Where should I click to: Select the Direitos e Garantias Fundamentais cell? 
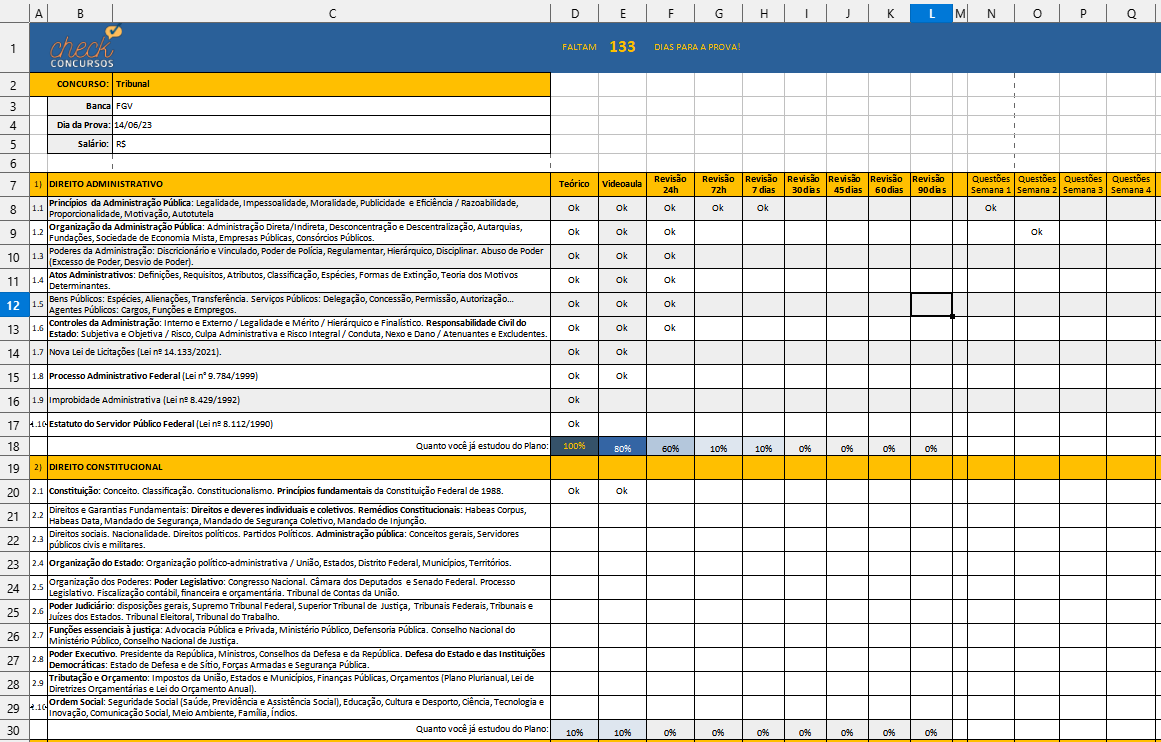click(x=298, y=515)
